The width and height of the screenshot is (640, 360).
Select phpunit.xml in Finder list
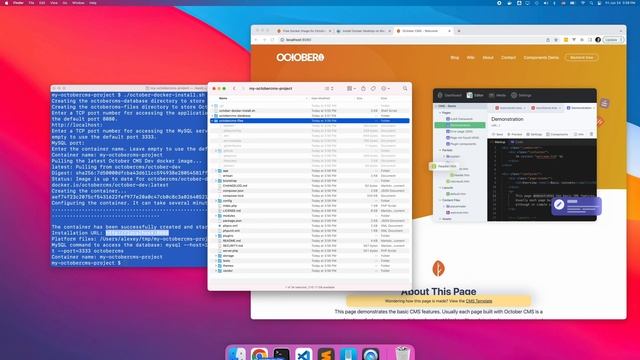pyautogui.click(x=310, y=231)
